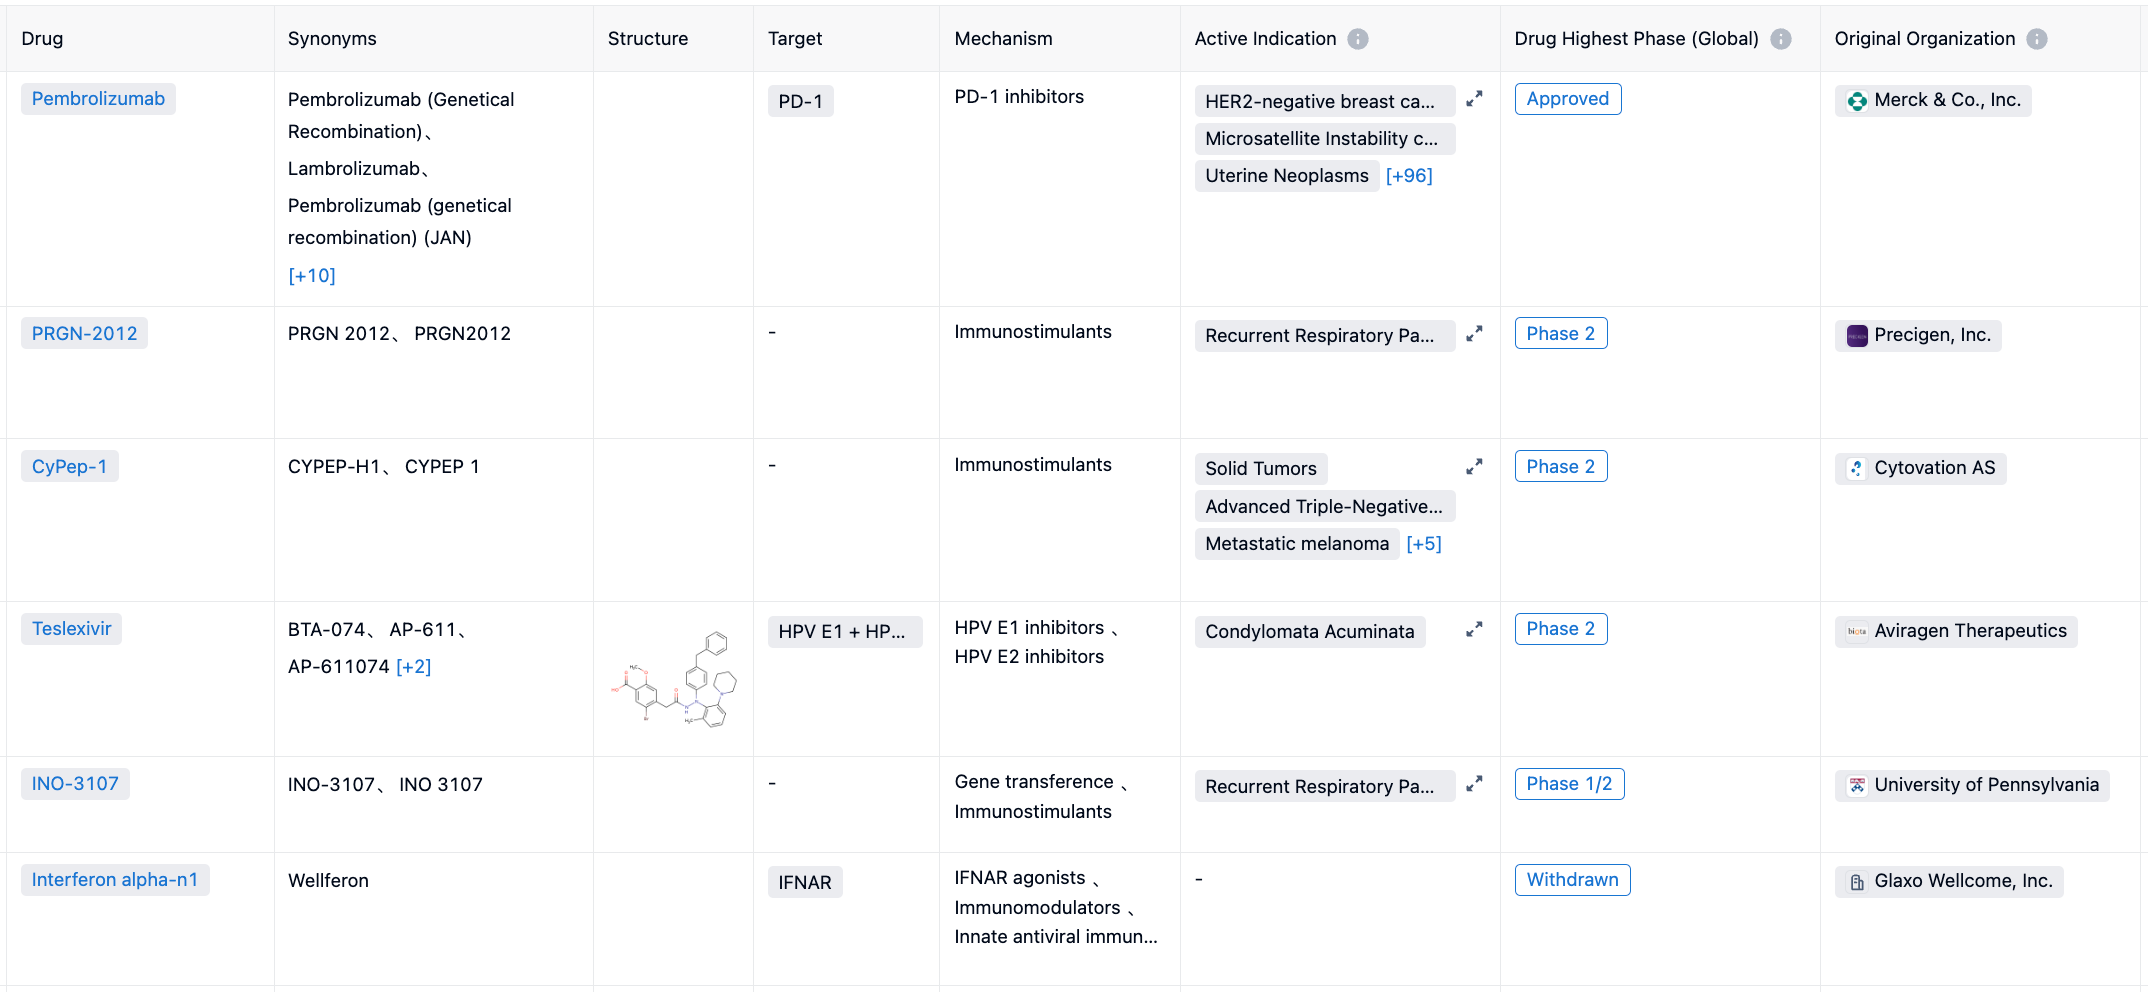Click the PD-1 target tag
Screen dimensions: 2148x992
pyautogui.click(x=800, y=102)
